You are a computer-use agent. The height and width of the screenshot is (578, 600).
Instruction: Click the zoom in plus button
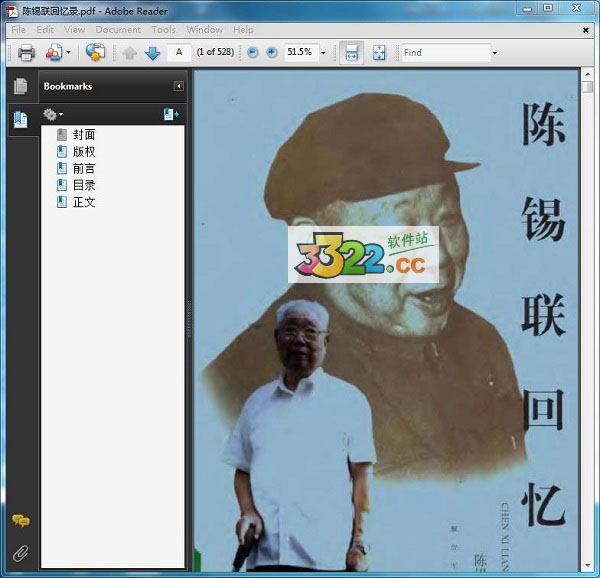point(271,52)
